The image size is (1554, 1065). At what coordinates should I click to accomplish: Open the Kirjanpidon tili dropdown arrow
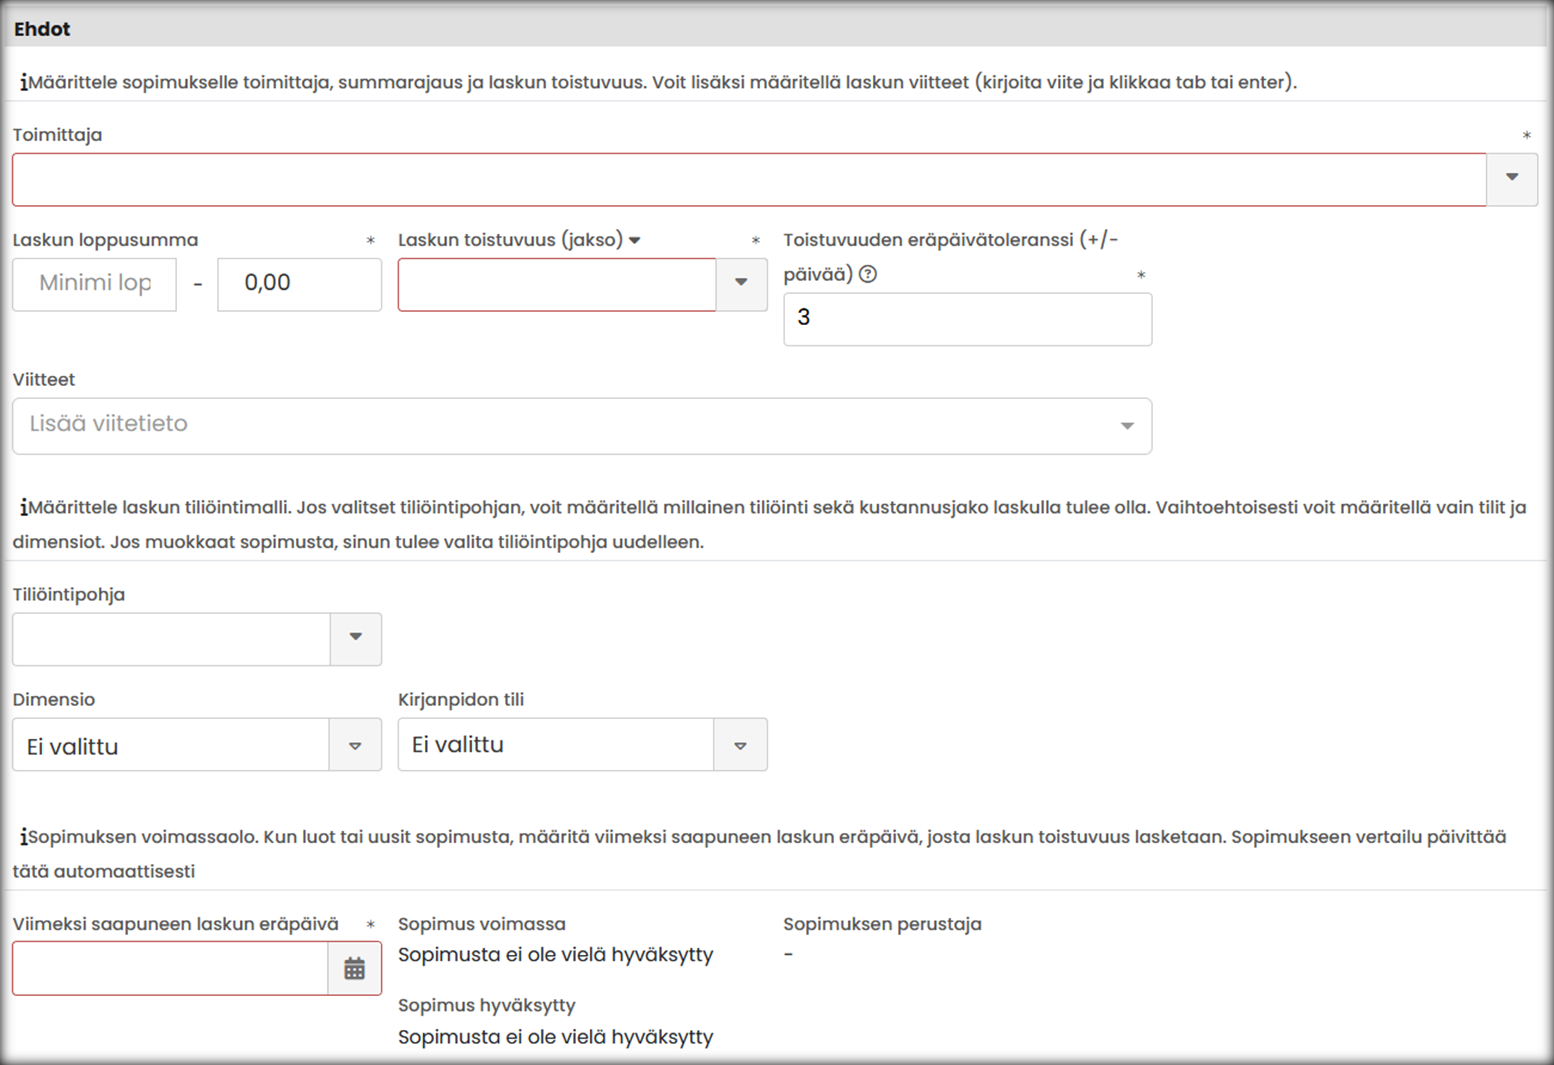pyautogui.click(x=740, y=745)
